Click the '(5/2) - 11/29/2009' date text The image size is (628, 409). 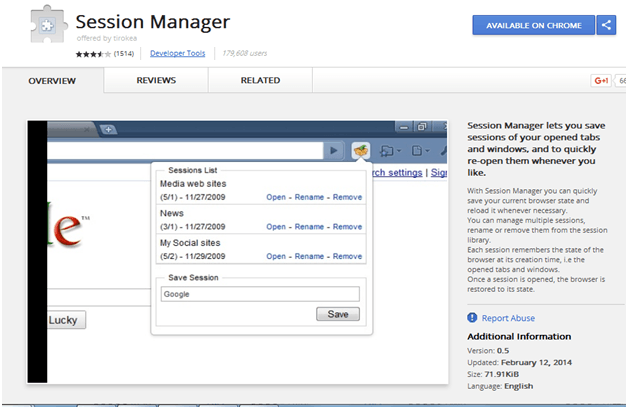coord(193,256)
